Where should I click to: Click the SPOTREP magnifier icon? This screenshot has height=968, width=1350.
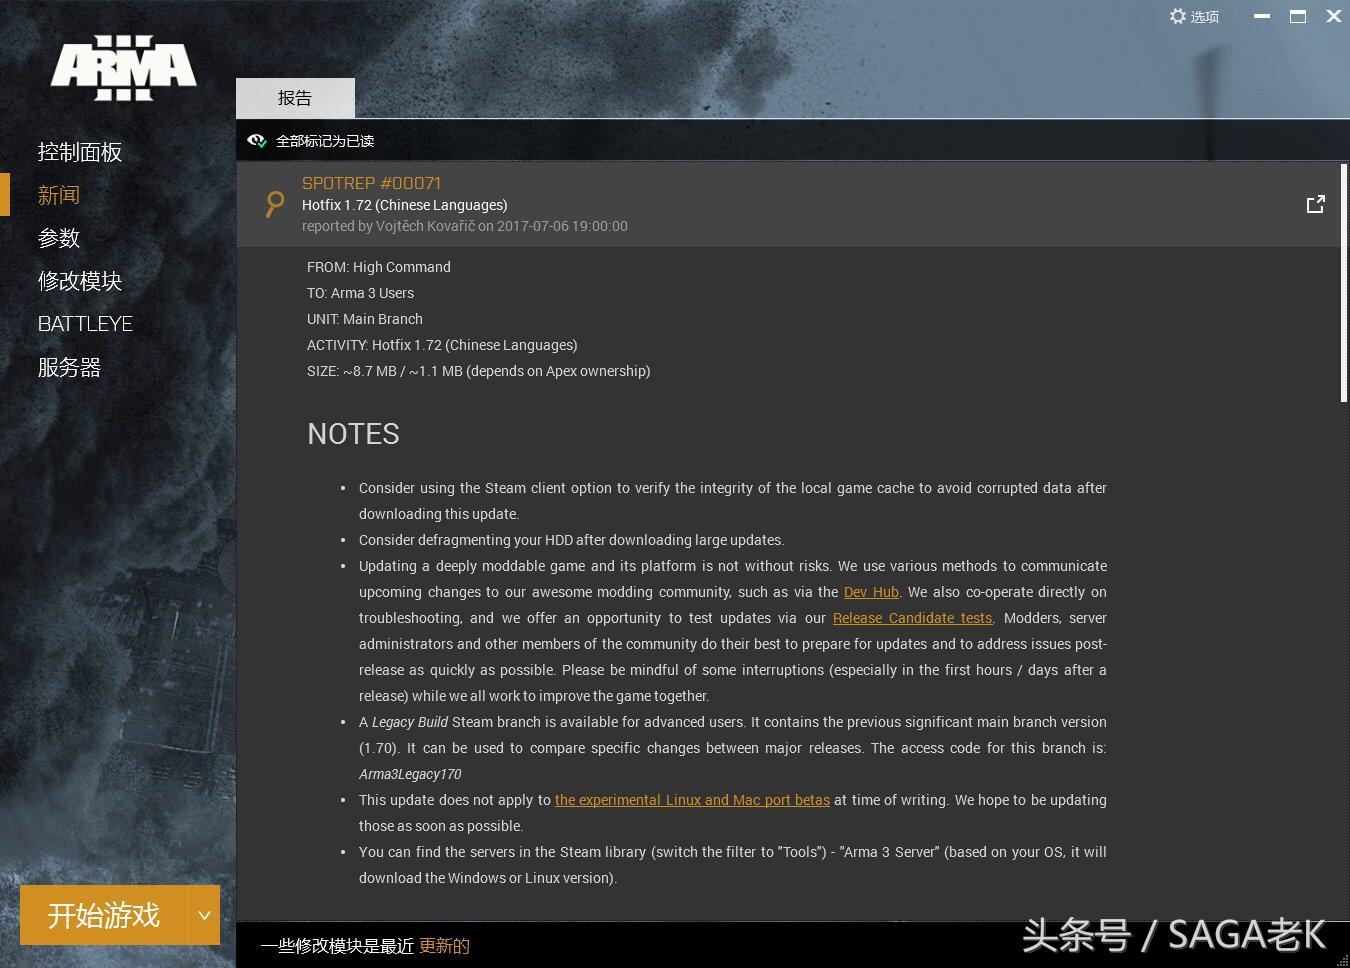tap(274, 203)
